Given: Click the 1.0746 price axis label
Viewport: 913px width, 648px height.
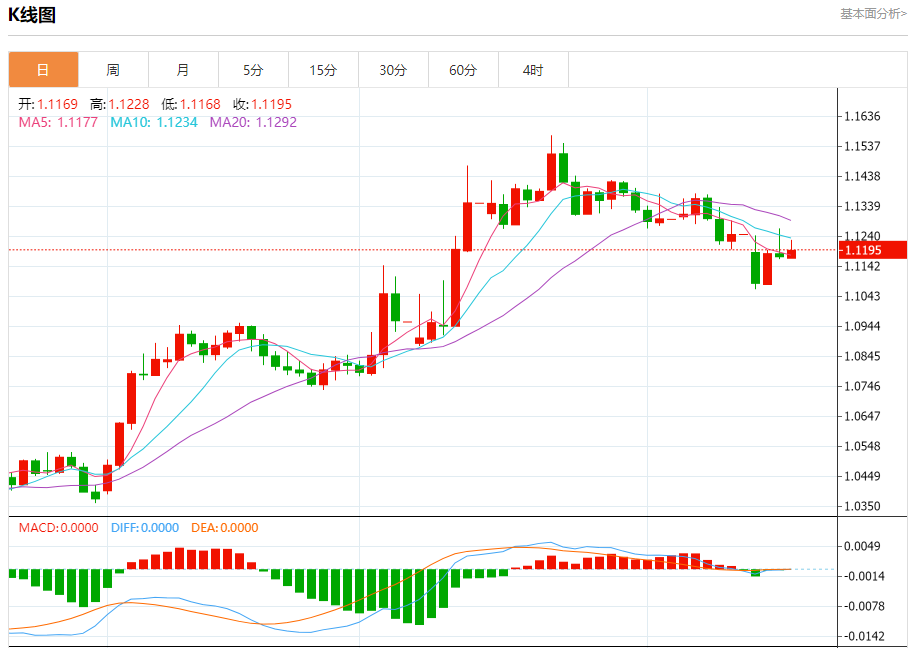Looking at the screenshot, I should point(862,386).
